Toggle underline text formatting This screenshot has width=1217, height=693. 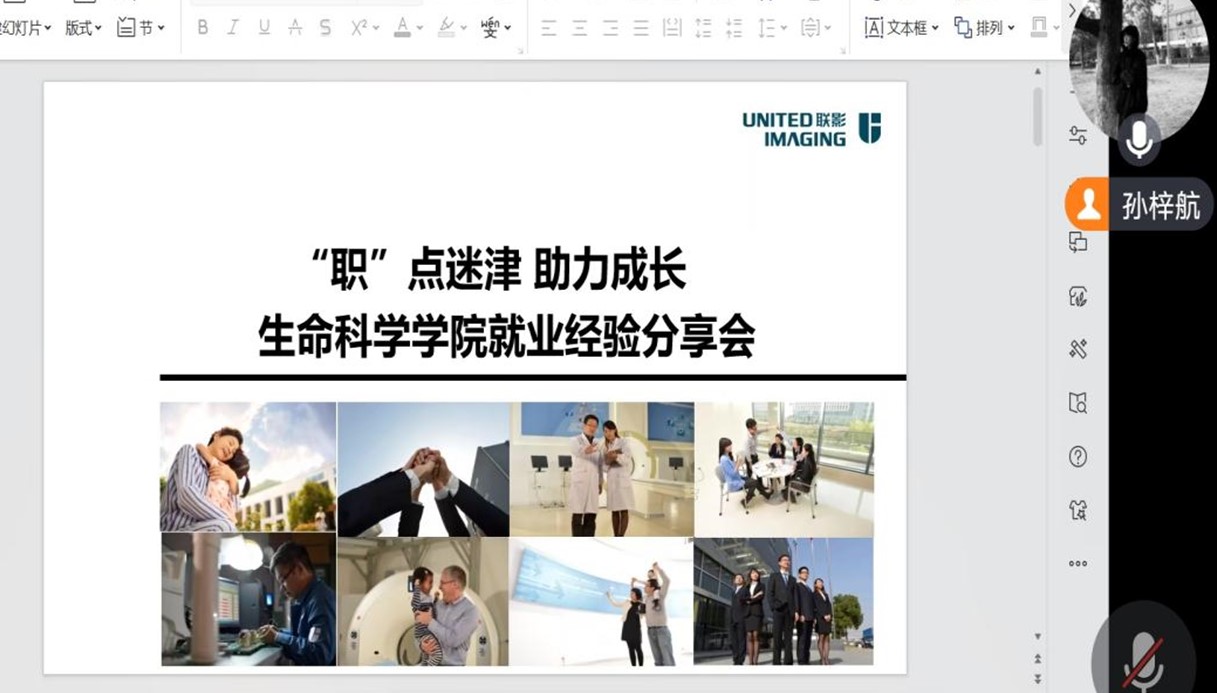click(x=264, y=28)
